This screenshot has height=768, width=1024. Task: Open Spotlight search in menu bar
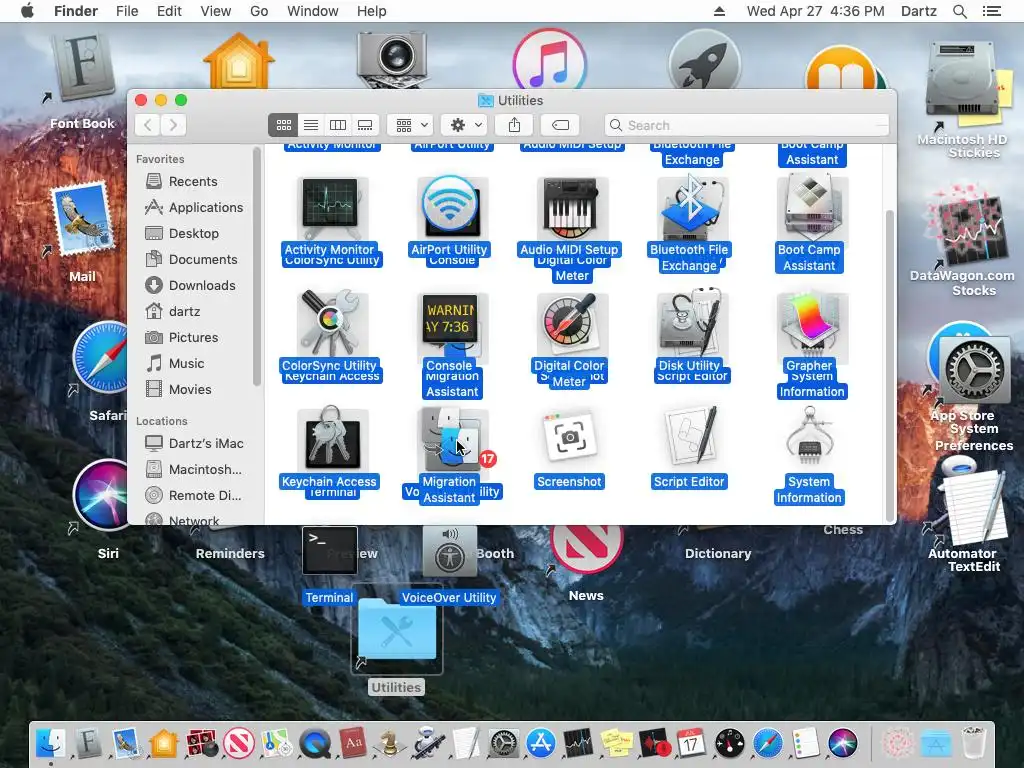959,11
